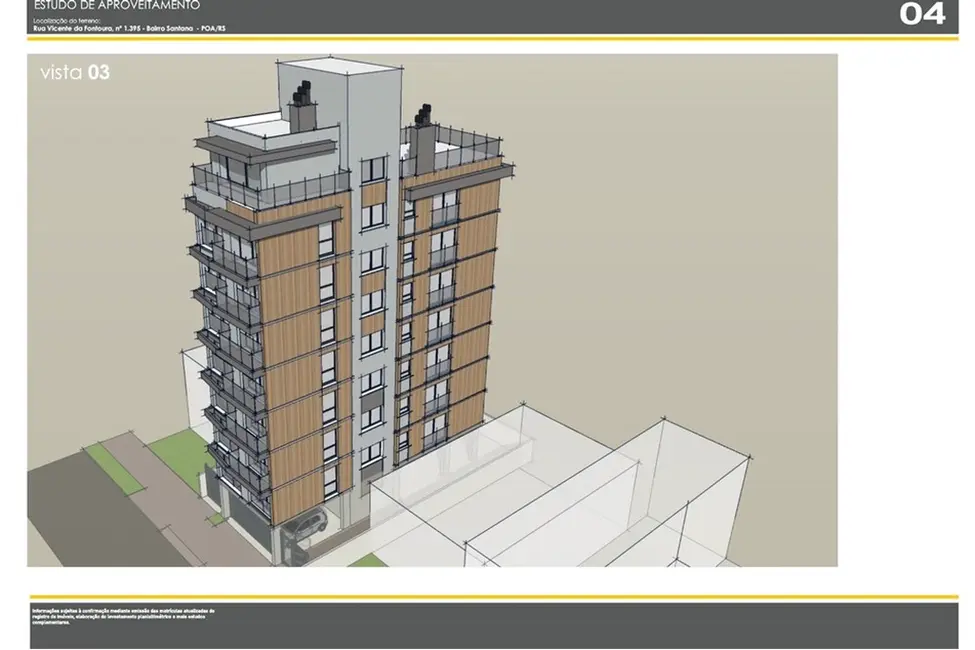The width and height of the screenshot is (975, 650).
Task: Select the 'vista 03' view label
Action: (x=75, y=72)
